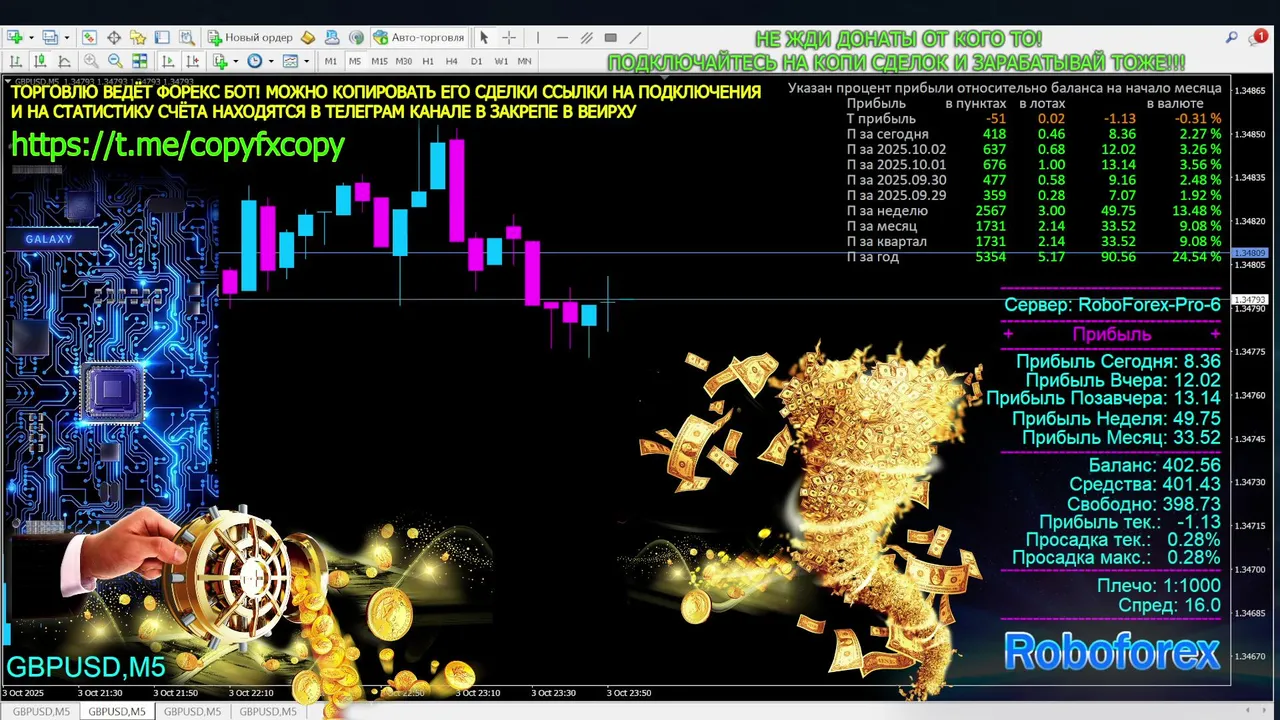Switch the chart to candlesticks mode
1280x720 pixels.
pos(40,61)
